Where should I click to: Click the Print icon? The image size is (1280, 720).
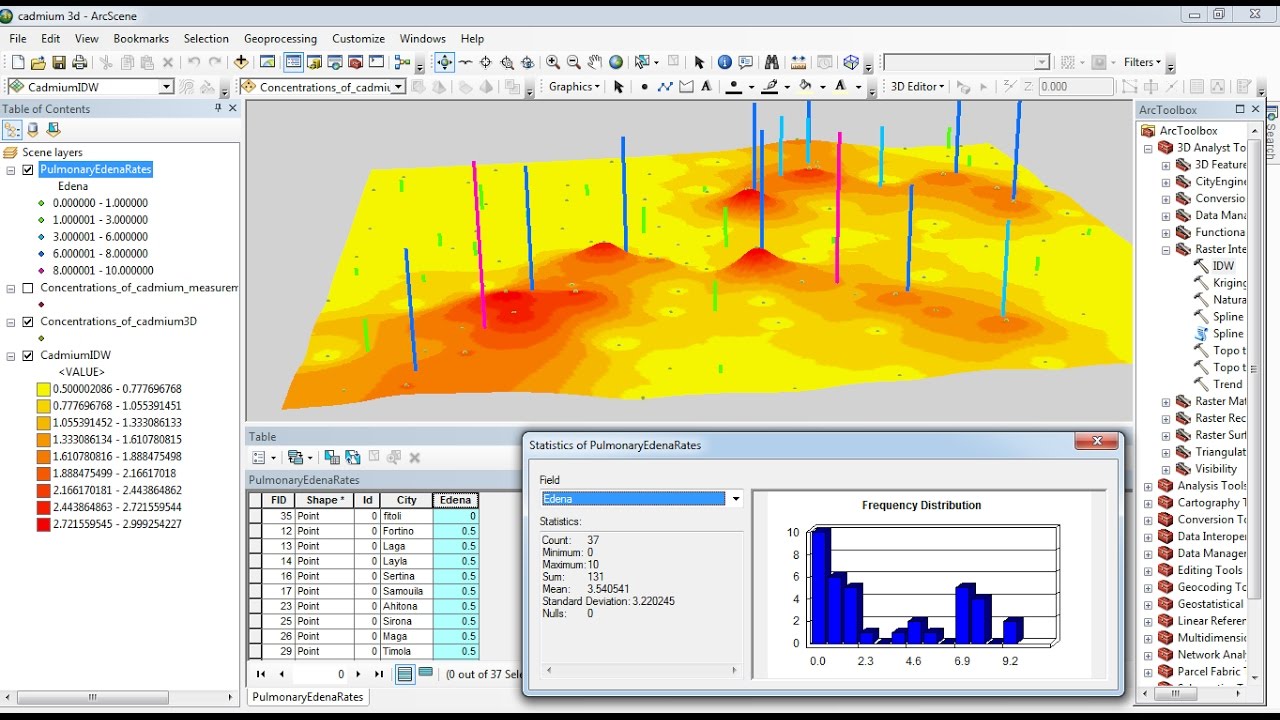(x=81, y=62)
